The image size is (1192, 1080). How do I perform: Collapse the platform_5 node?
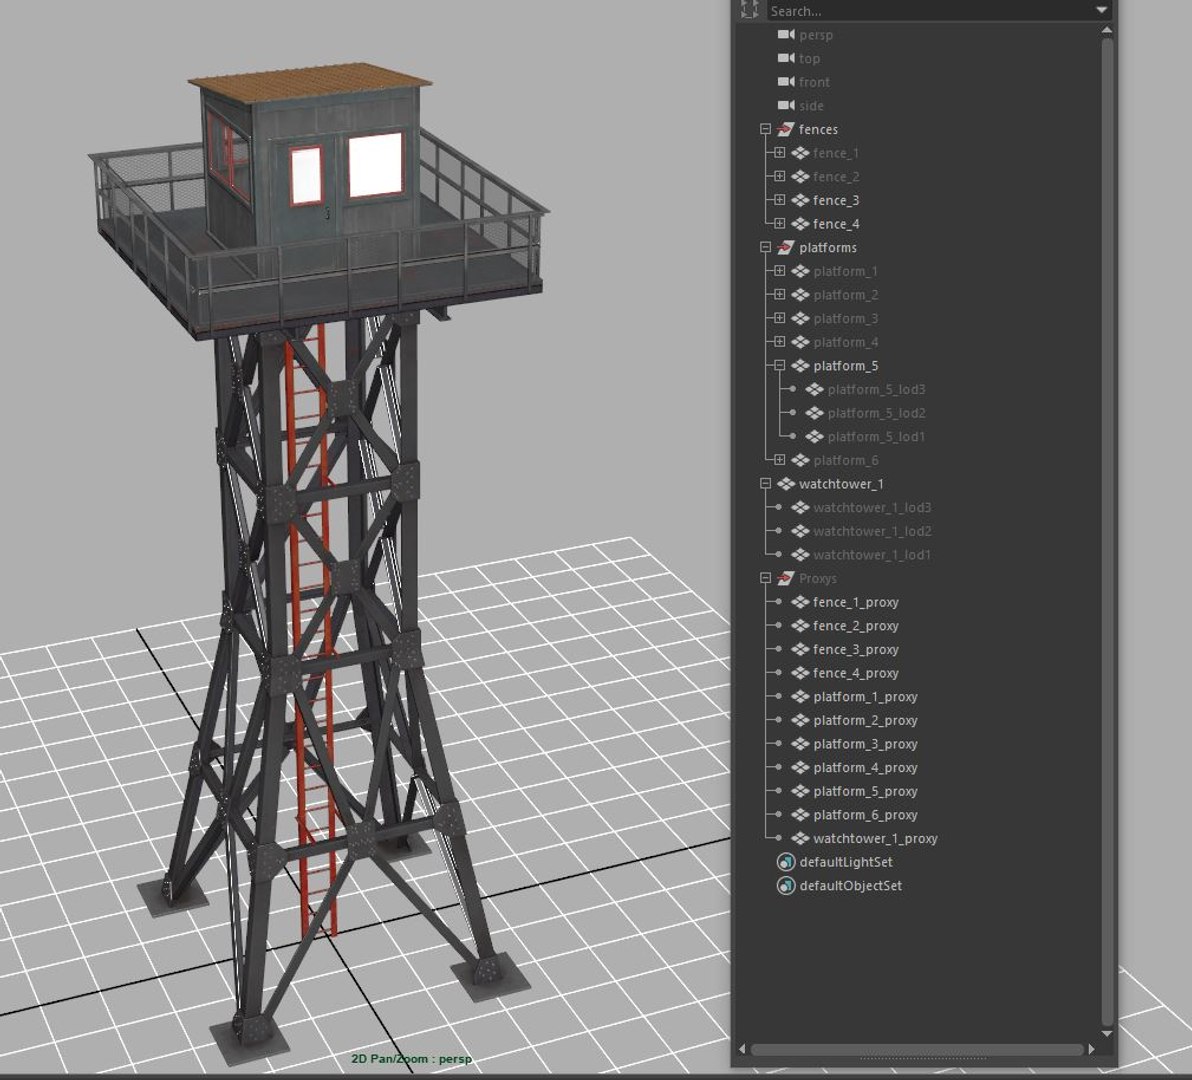[x=779, y=366]
